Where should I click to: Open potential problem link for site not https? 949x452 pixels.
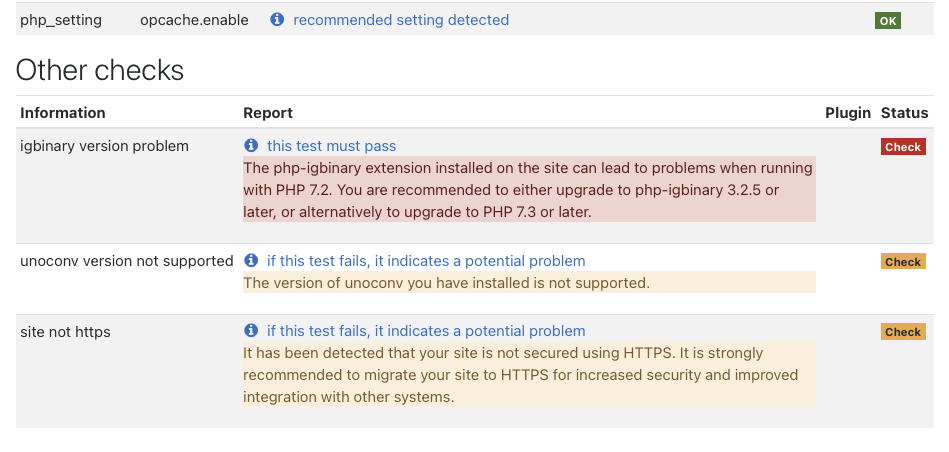point(426,331)
